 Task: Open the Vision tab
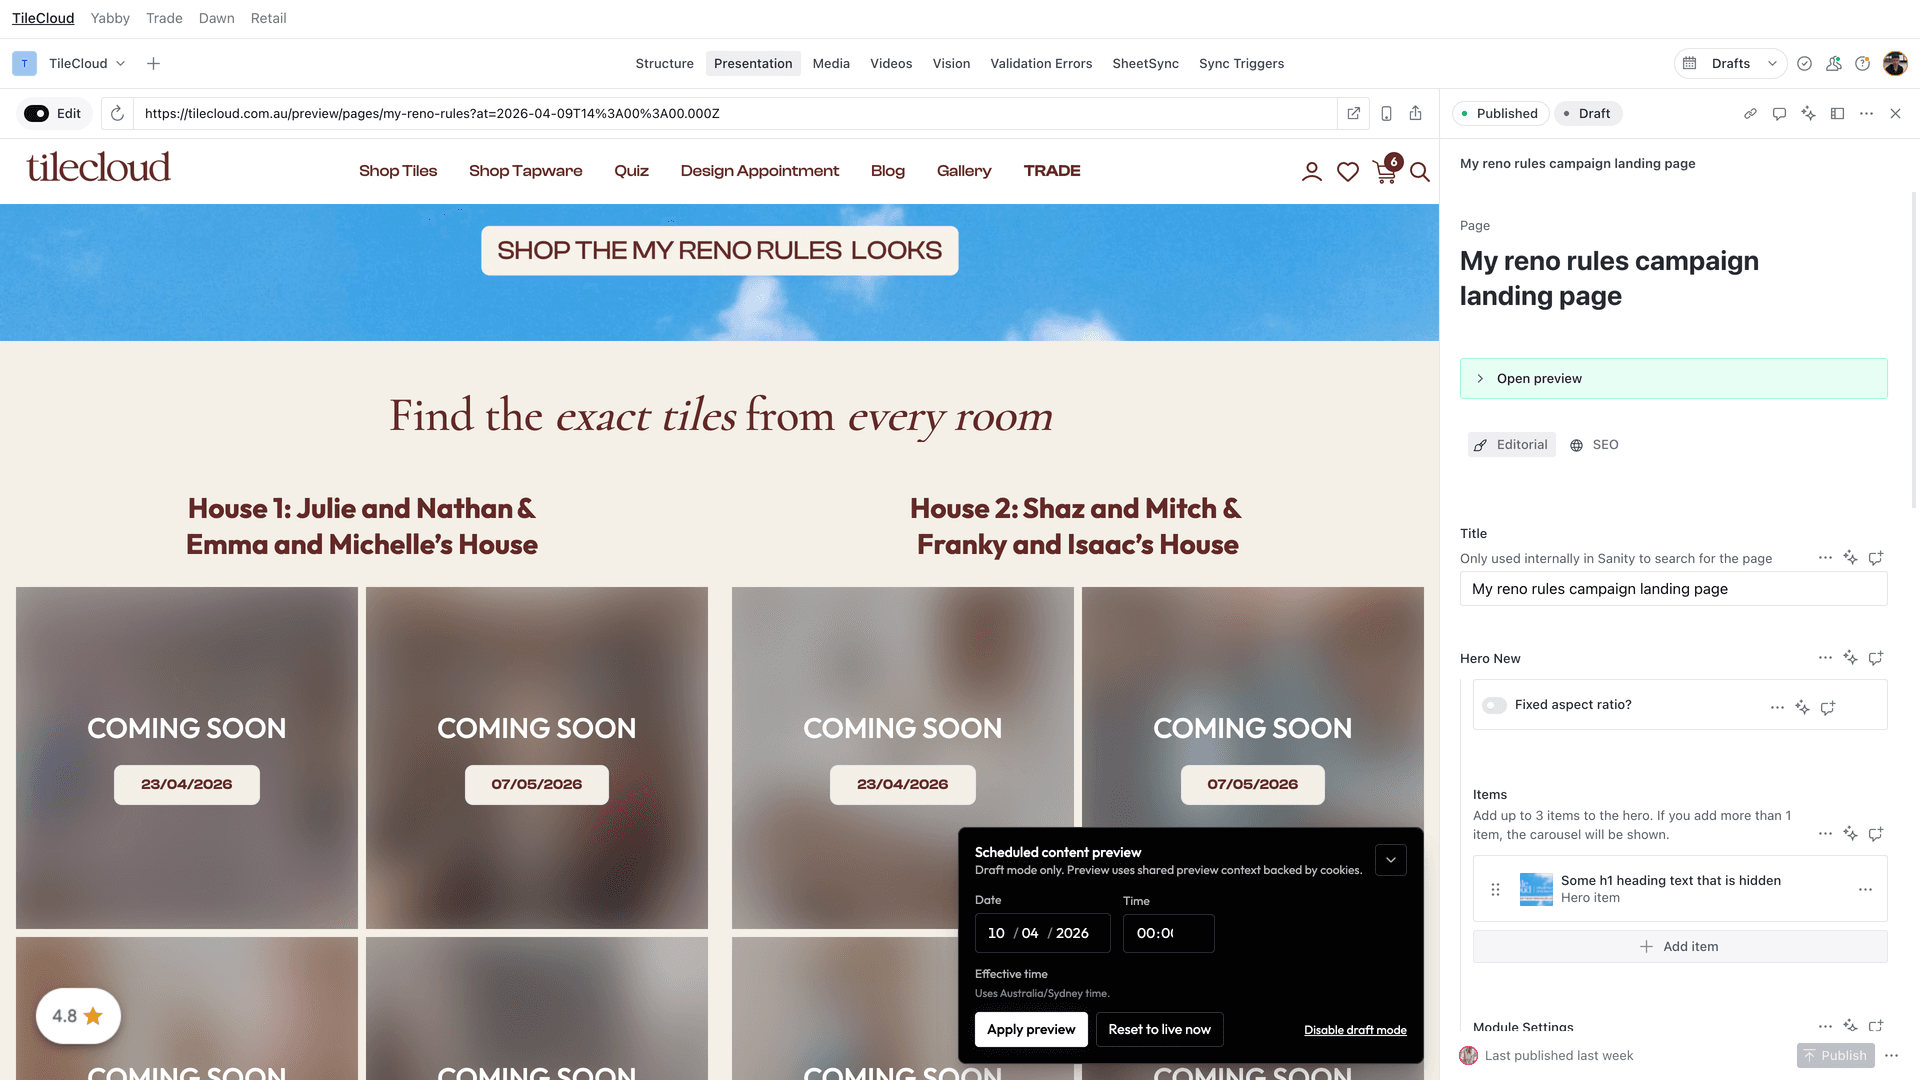tap(951, 64)
